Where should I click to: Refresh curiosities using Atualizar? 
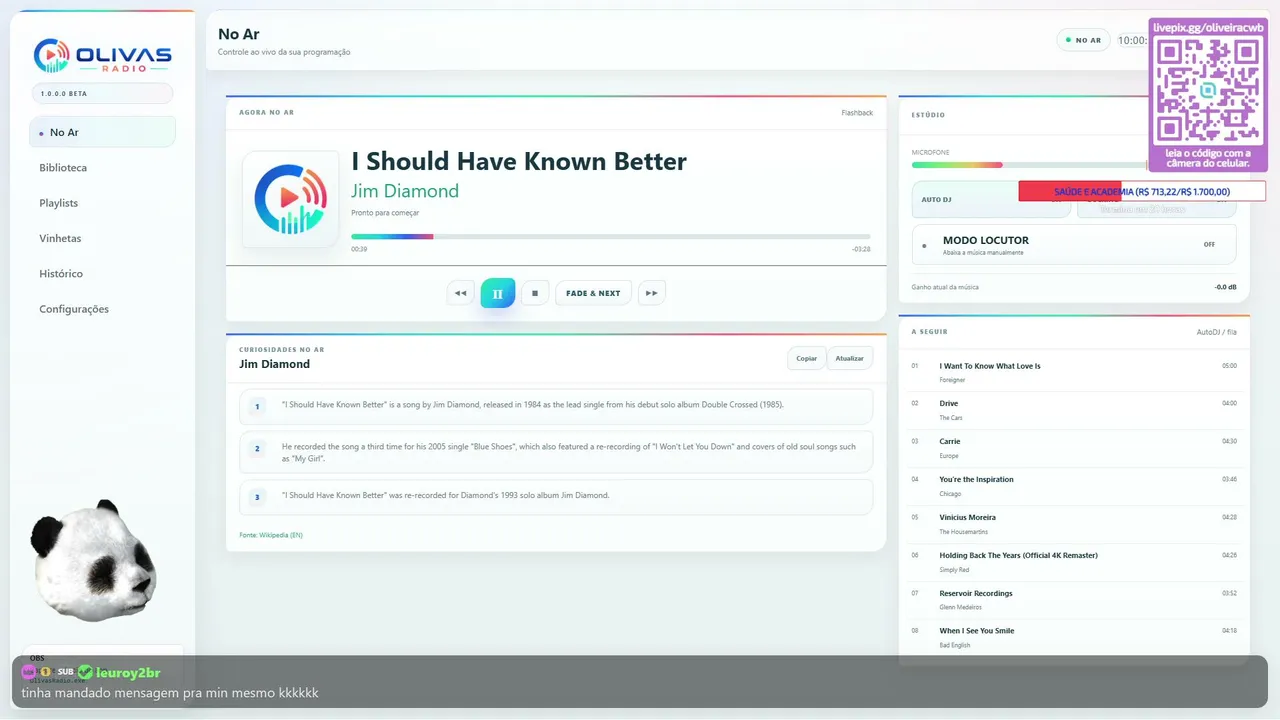pos(850,358)
